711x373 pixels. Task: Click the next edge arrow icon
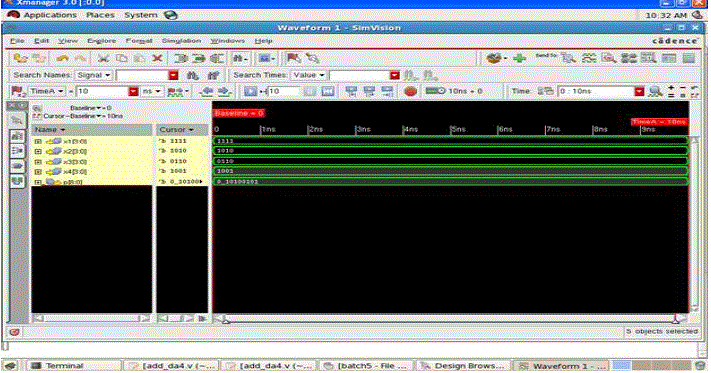click(x=224, y=92)
